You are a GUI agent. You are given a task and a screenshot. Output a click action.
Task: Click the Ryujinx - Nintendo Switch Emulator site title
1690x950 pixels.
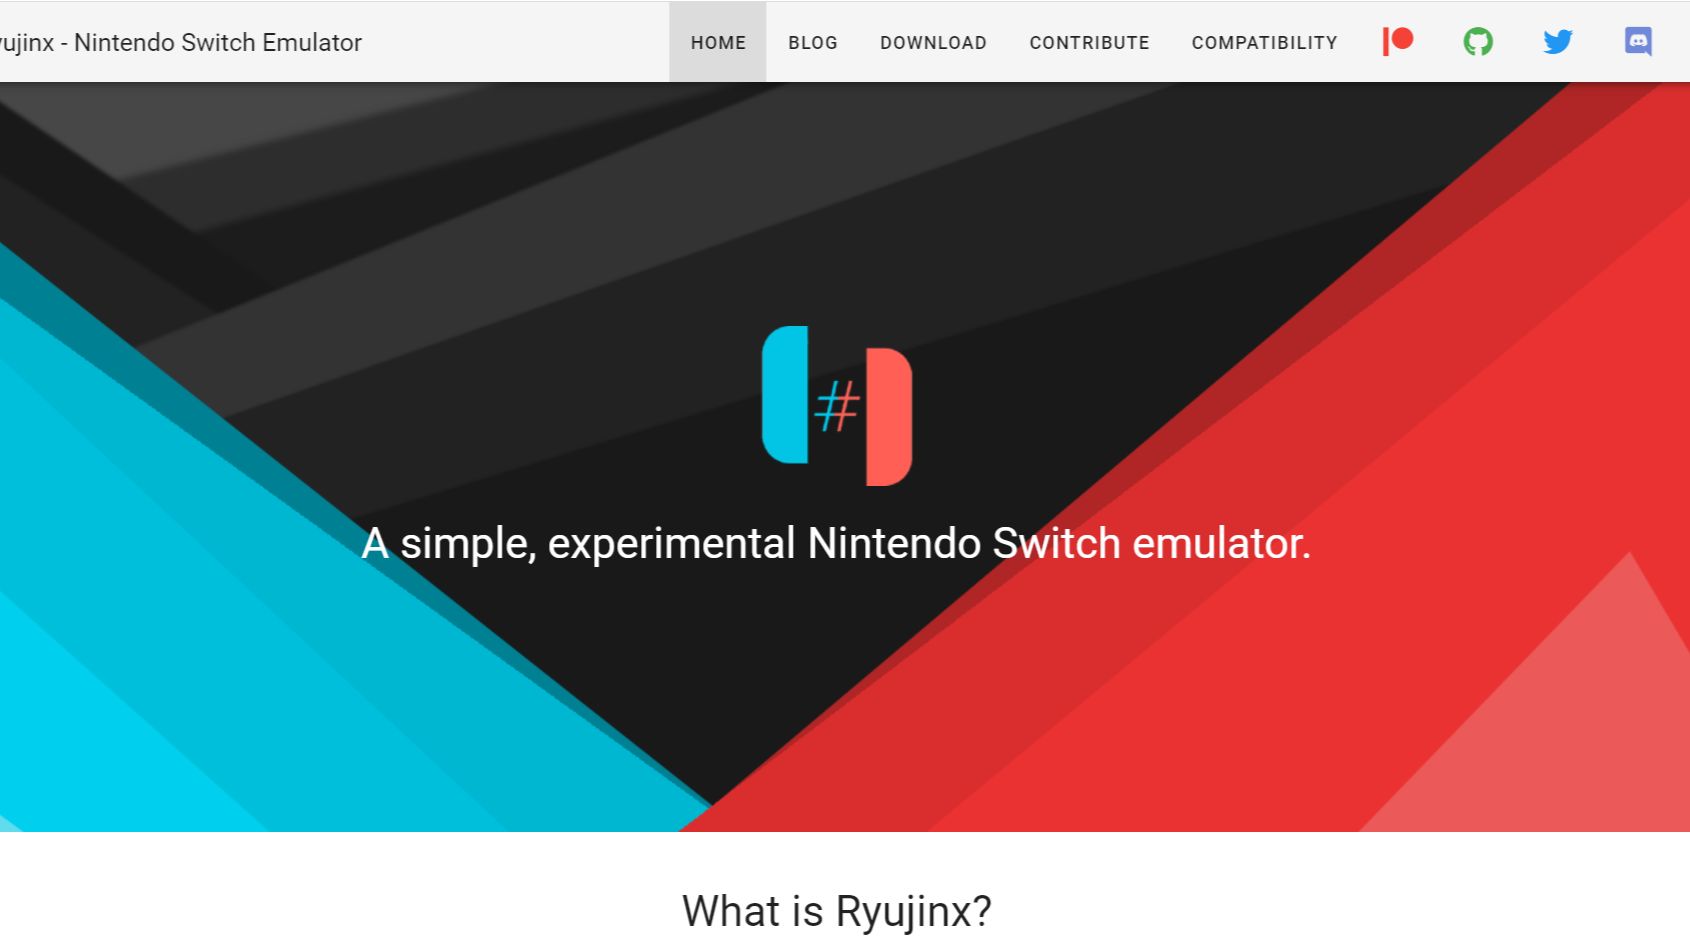click(x=180, y=43)
